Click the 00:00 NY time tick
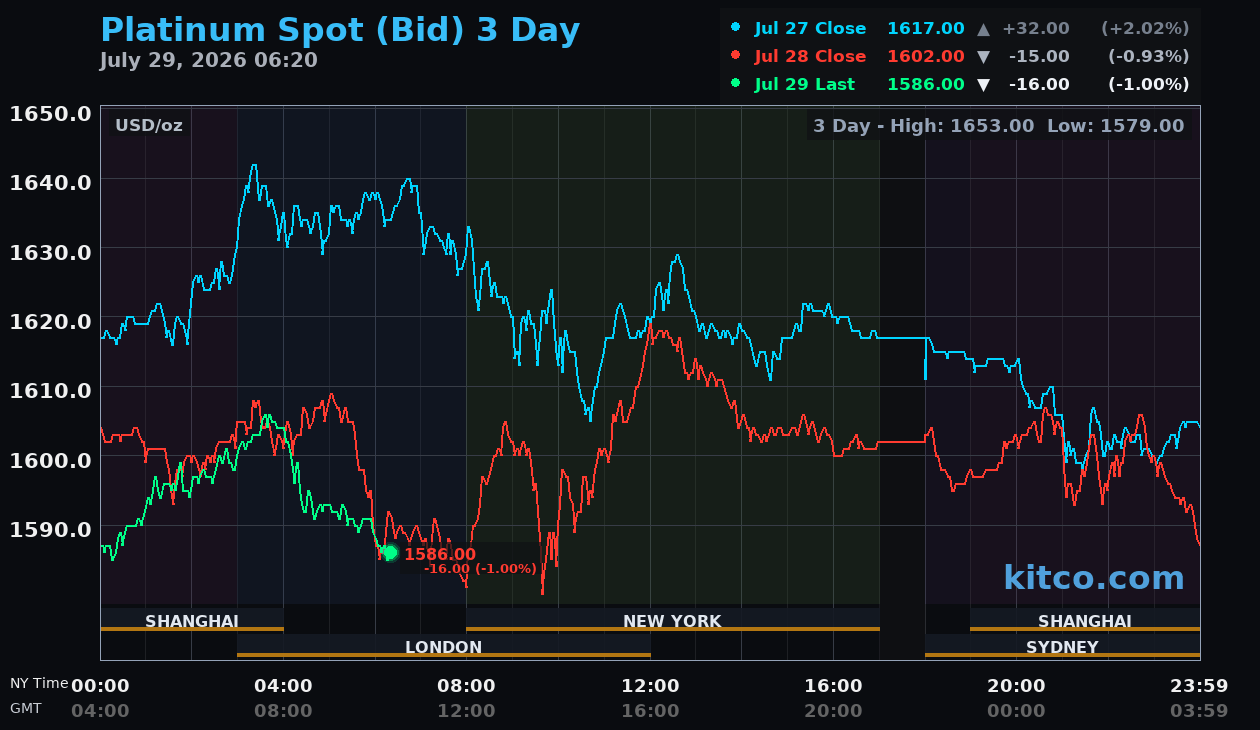 click(x=100, y=686)
